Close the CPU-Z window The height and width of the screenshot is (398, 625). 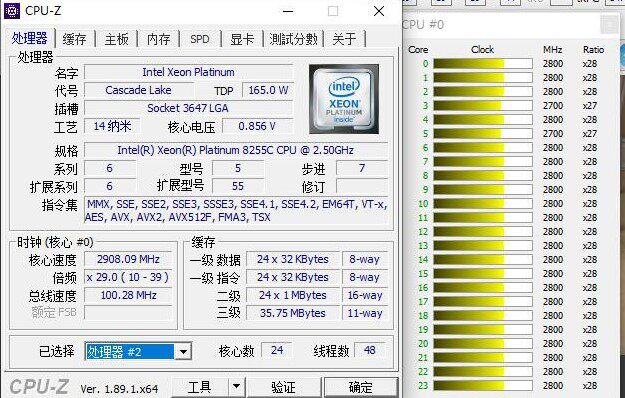[379, 11]
